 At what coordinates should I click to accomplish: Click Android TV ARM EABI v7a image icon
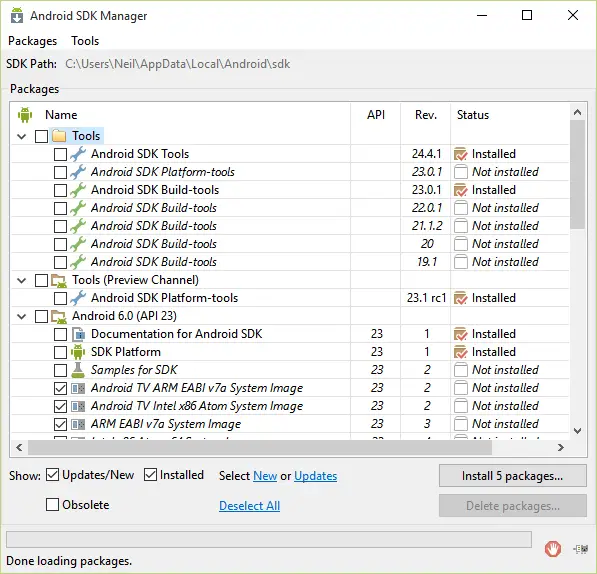point(78,388)
